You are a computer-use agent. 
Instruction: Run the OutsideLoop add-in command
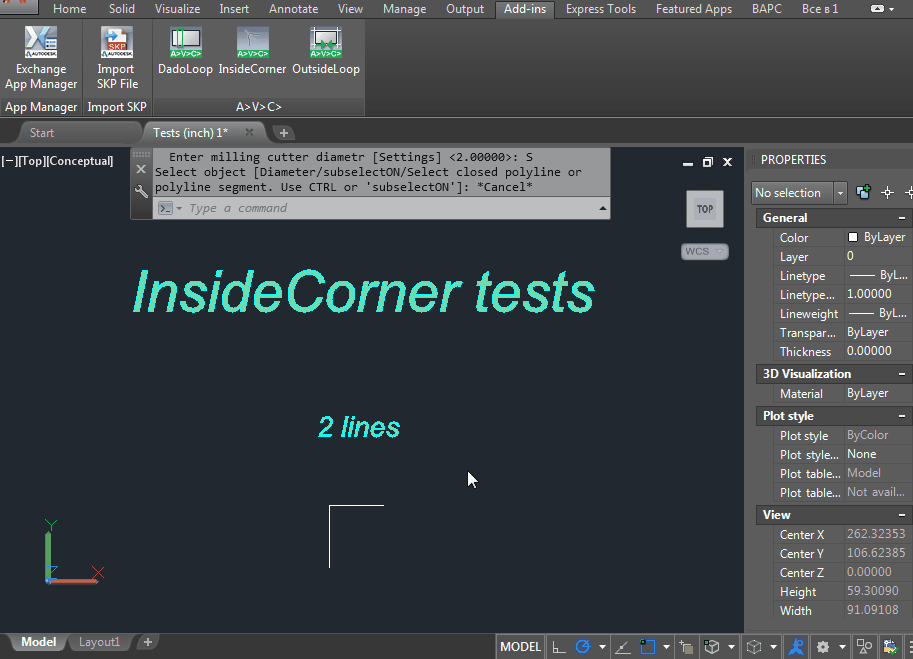point(325,51)
